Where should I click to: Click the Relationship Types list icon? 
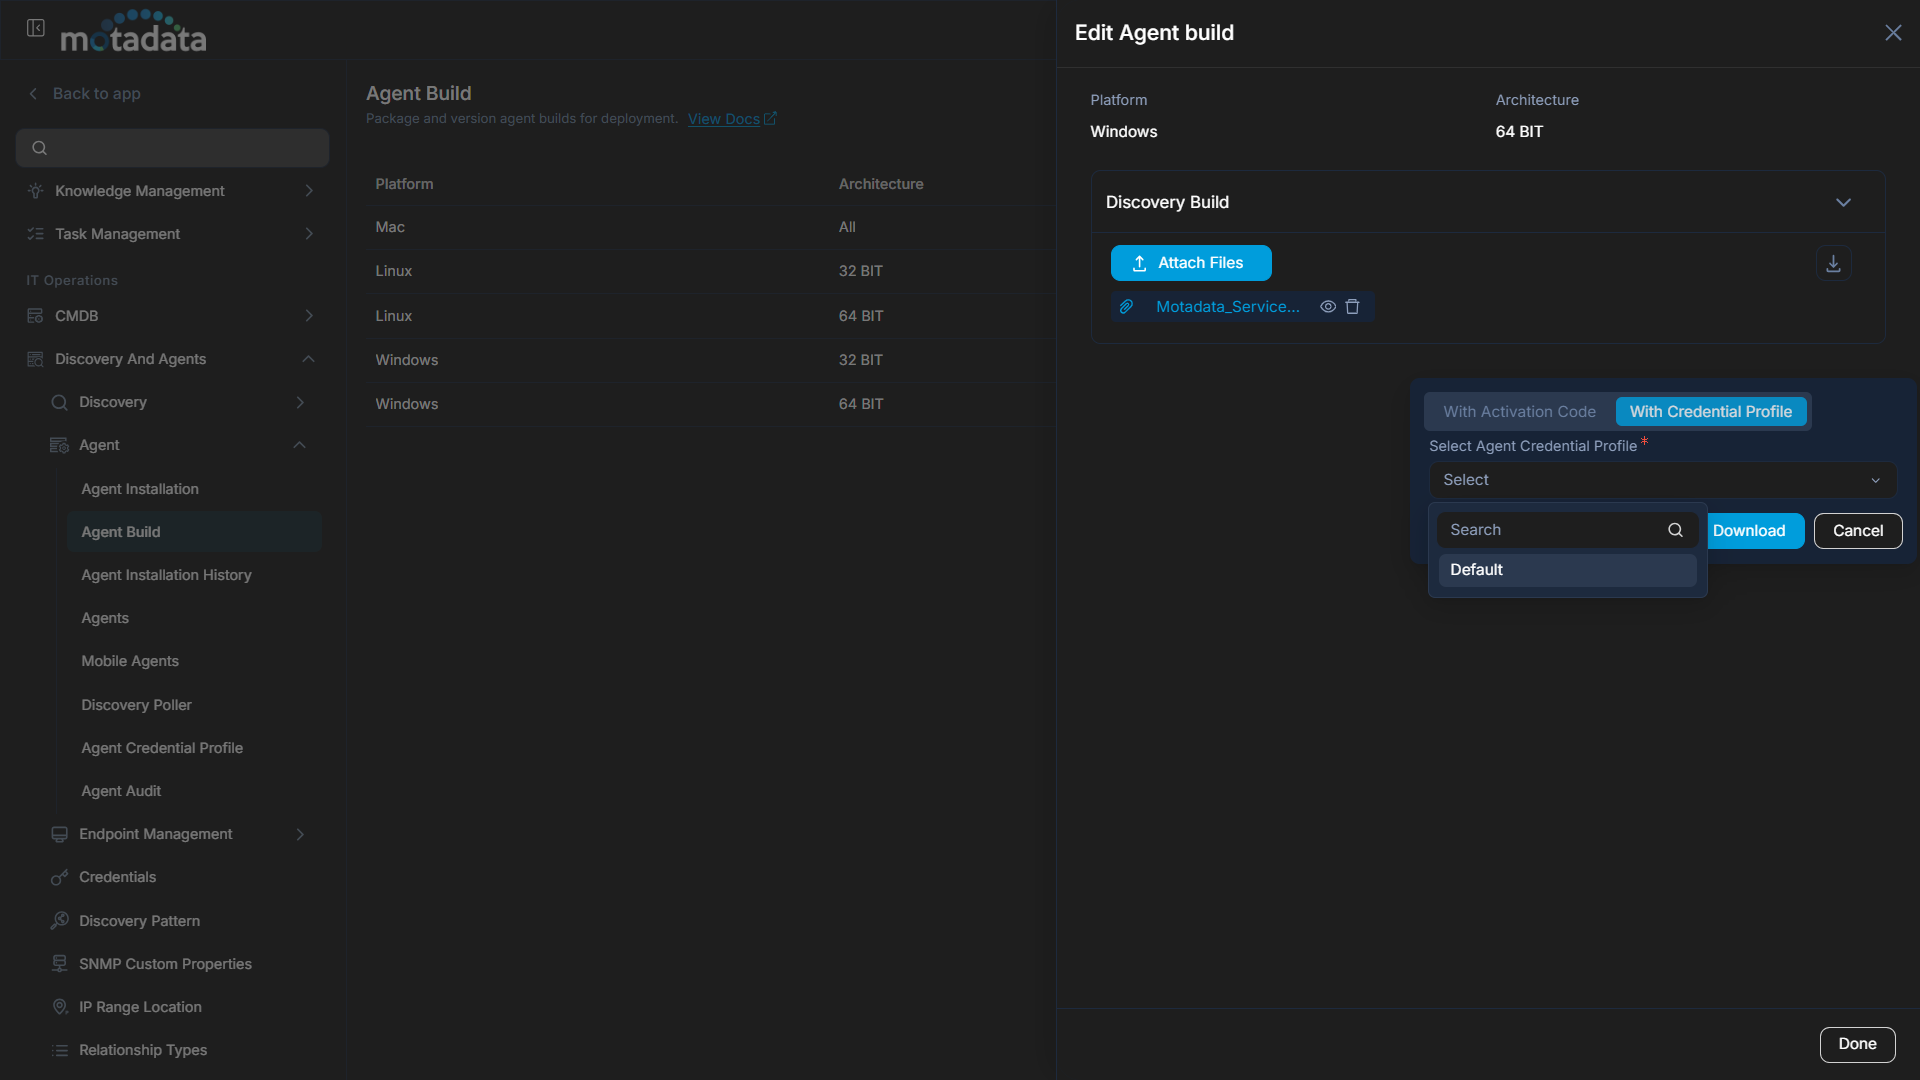click(60, 1050)
